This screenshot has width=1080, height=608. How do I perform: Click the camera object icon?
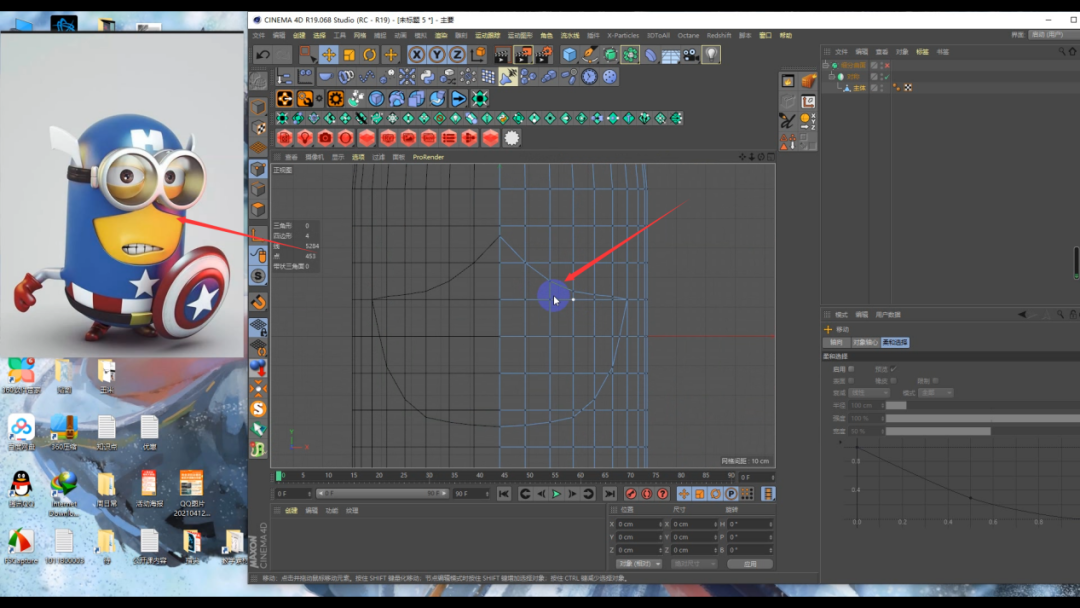tap(690, 54)
